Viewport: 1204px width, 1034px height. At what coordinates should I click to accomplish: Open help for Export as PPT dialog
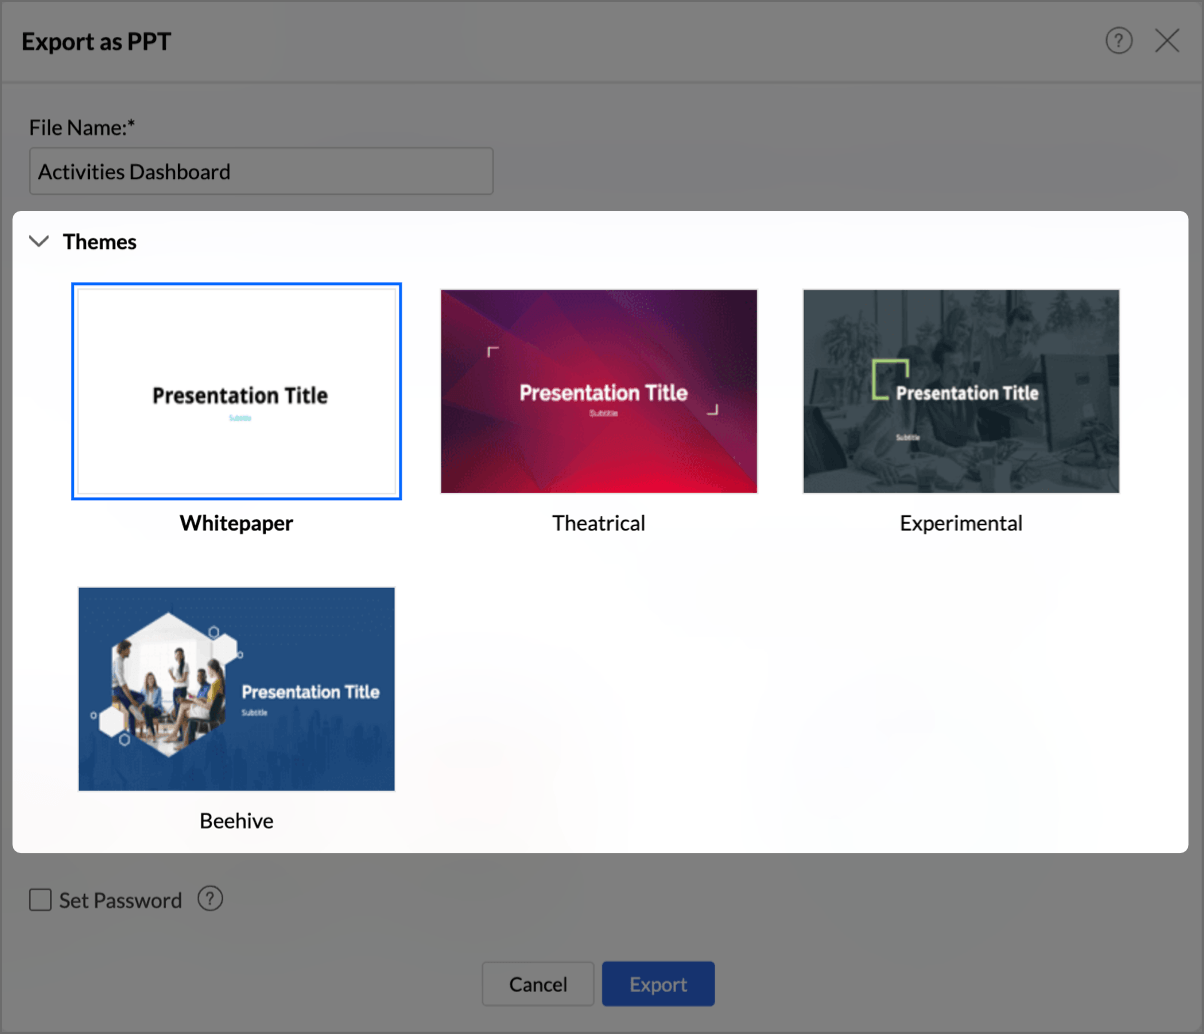[1119, 41]
